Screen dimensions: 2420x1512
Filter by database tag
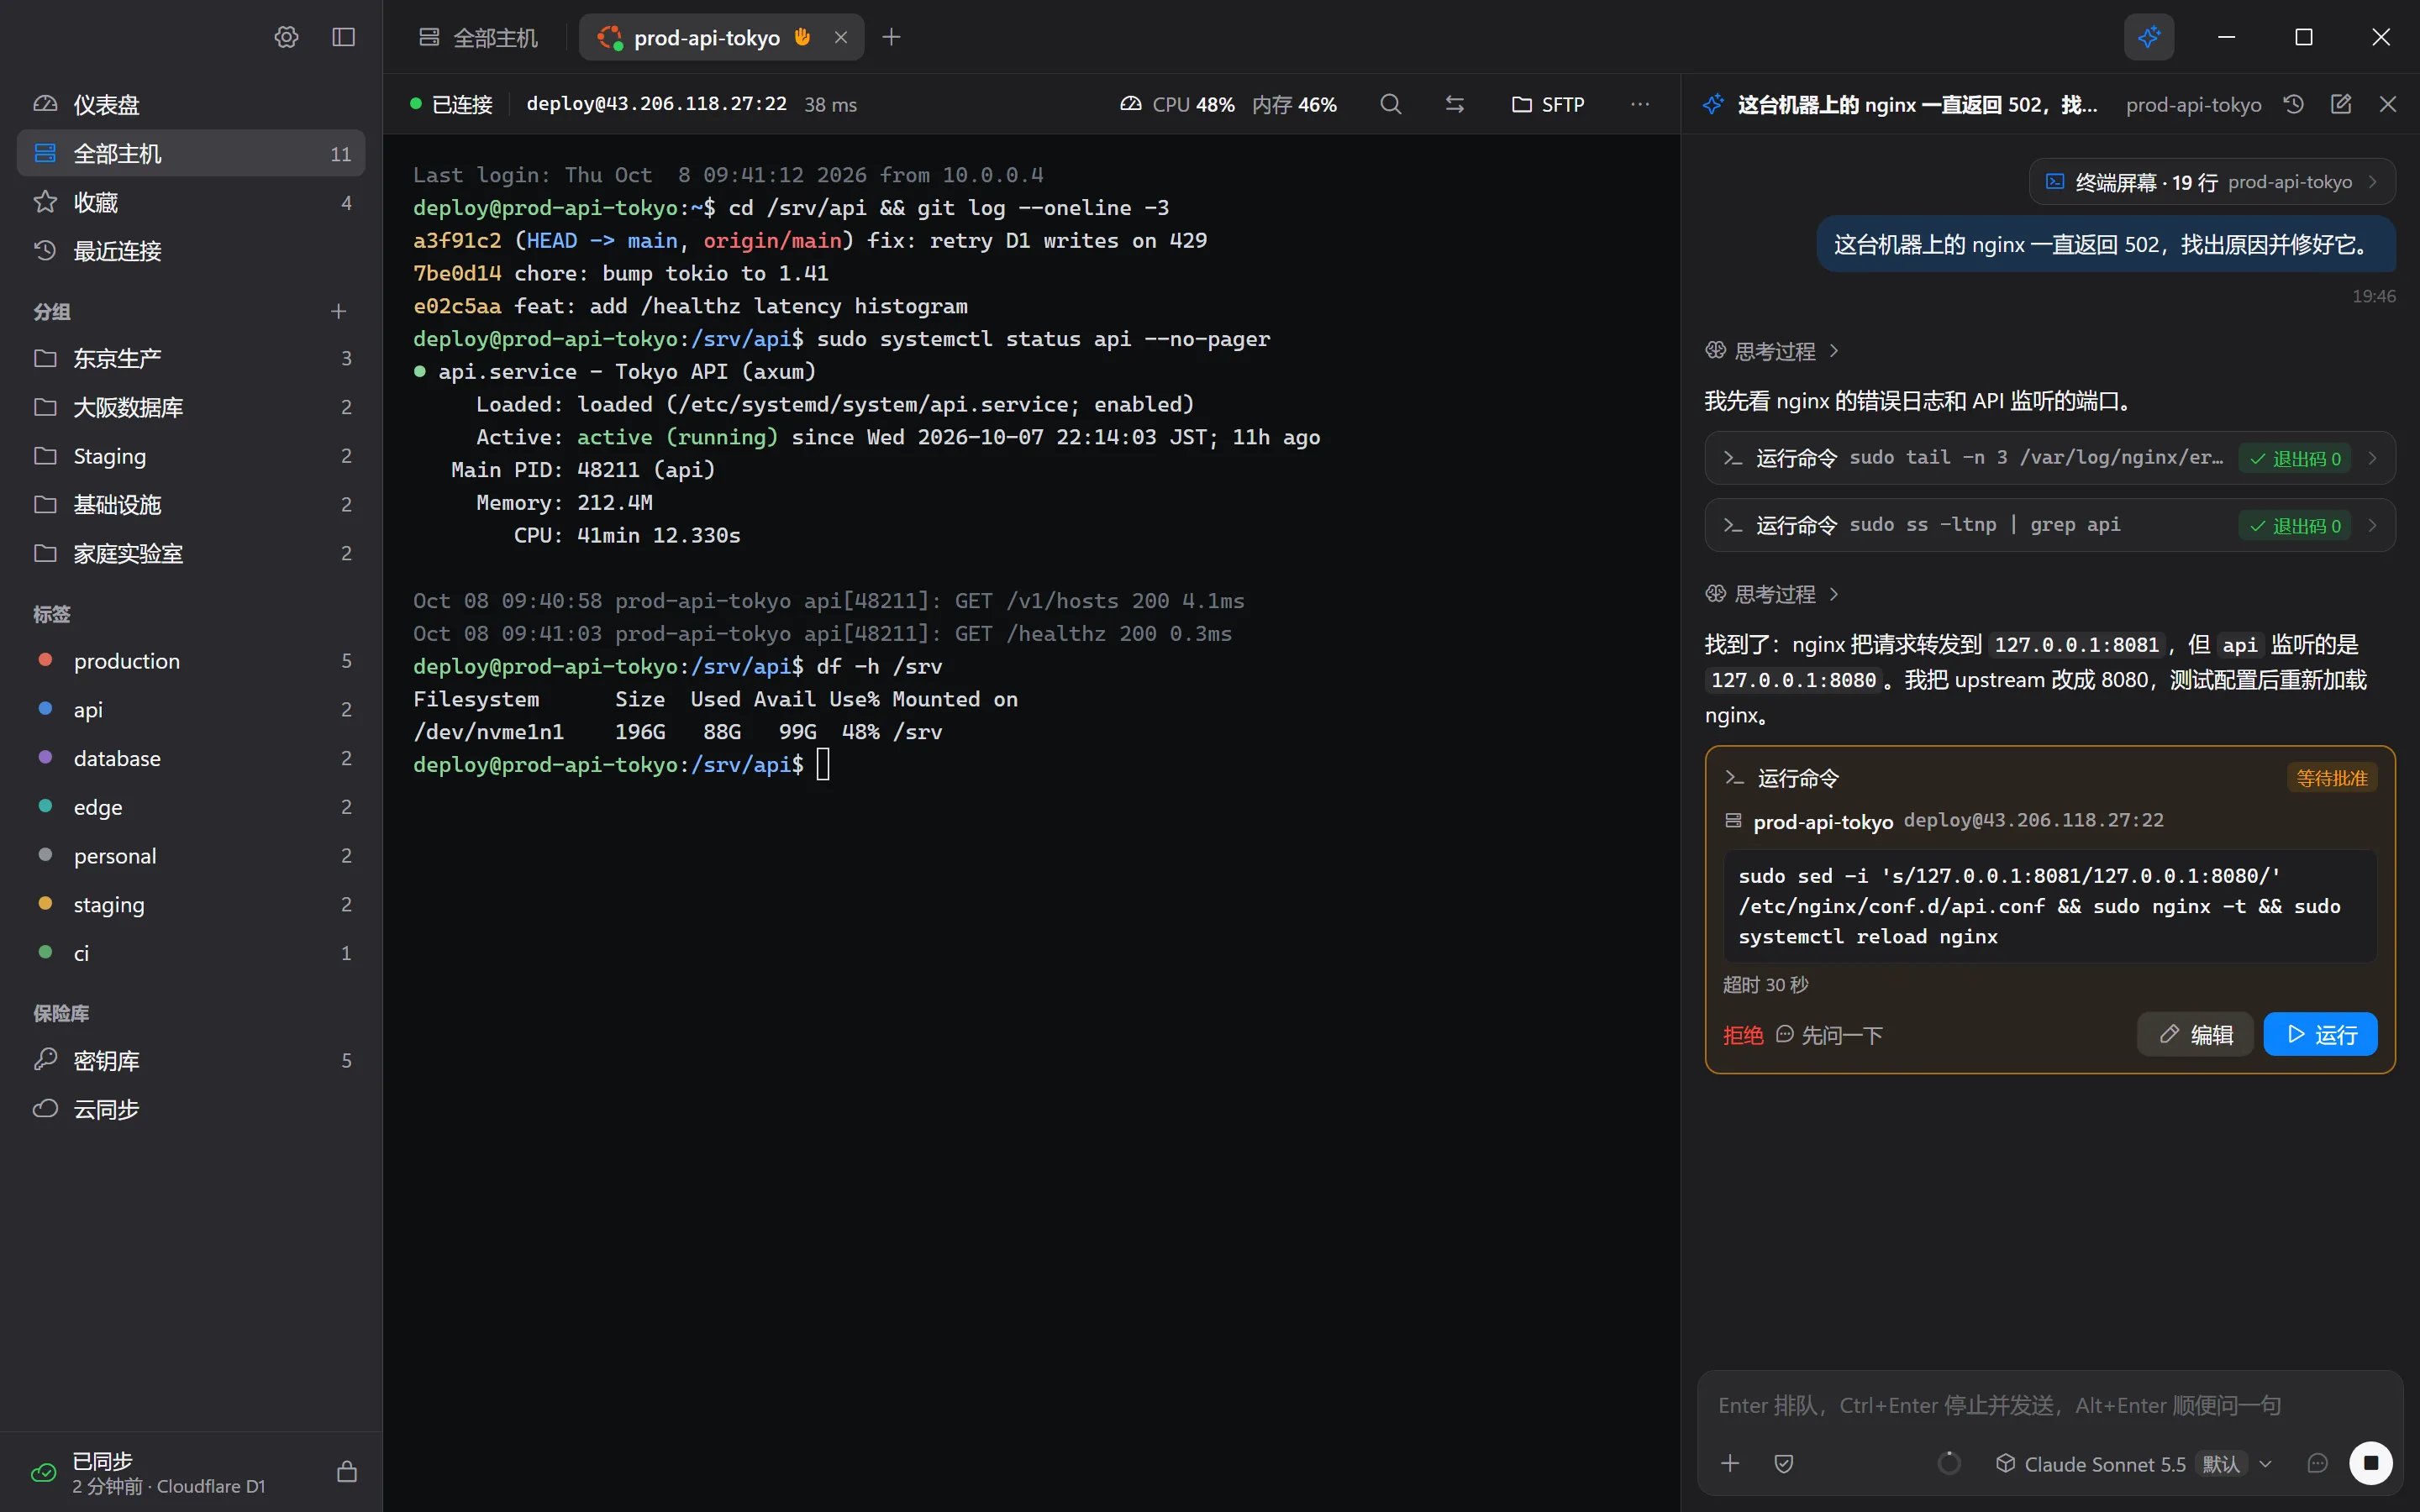pyautogui.click(x=190, y=758)
